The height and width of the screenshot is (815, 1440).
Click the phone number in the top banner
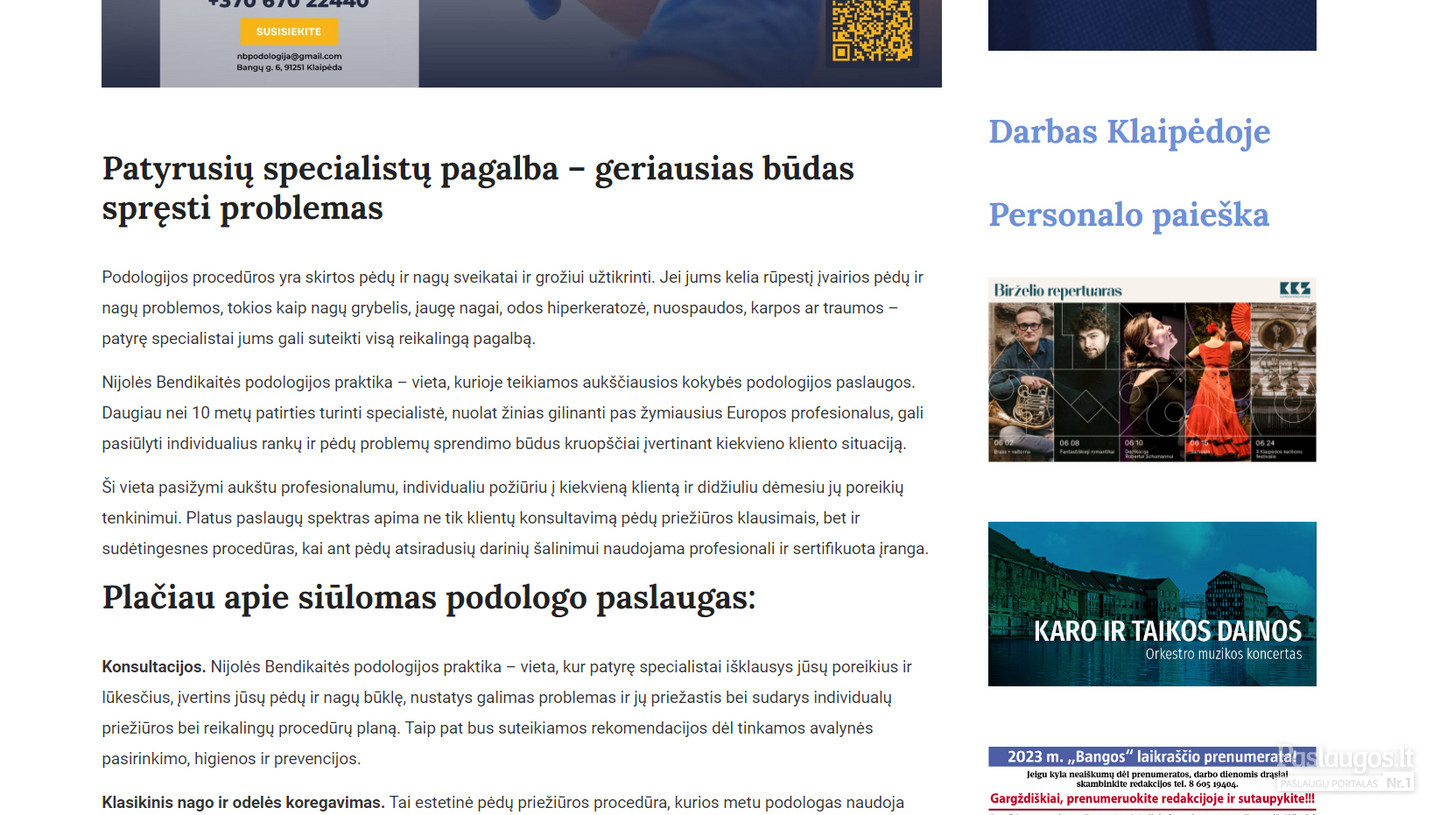coord(289,4)
